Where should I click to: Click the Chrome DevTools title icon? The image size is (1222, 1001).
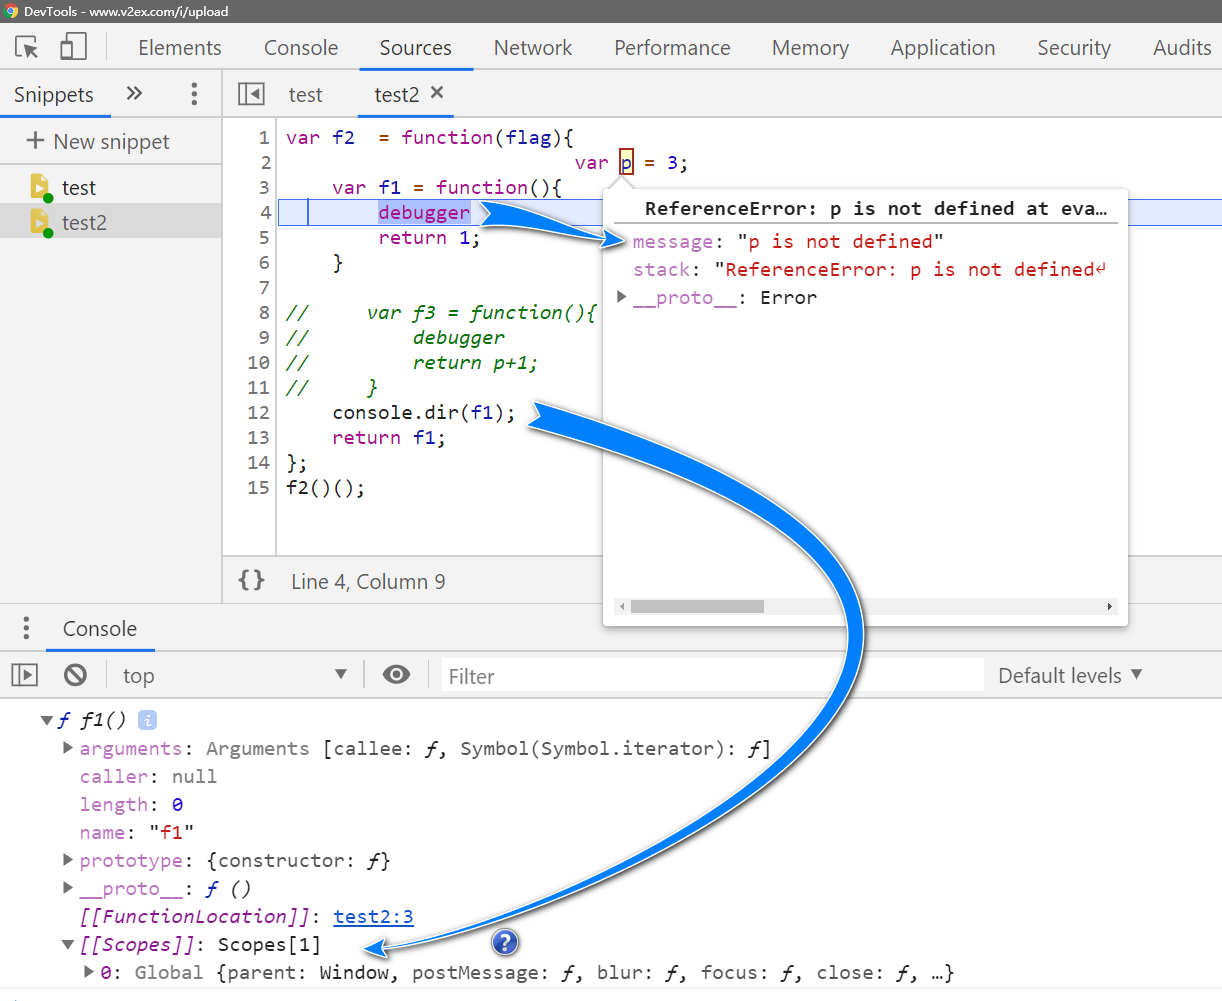pyautogui.click(x=11, y=11)
